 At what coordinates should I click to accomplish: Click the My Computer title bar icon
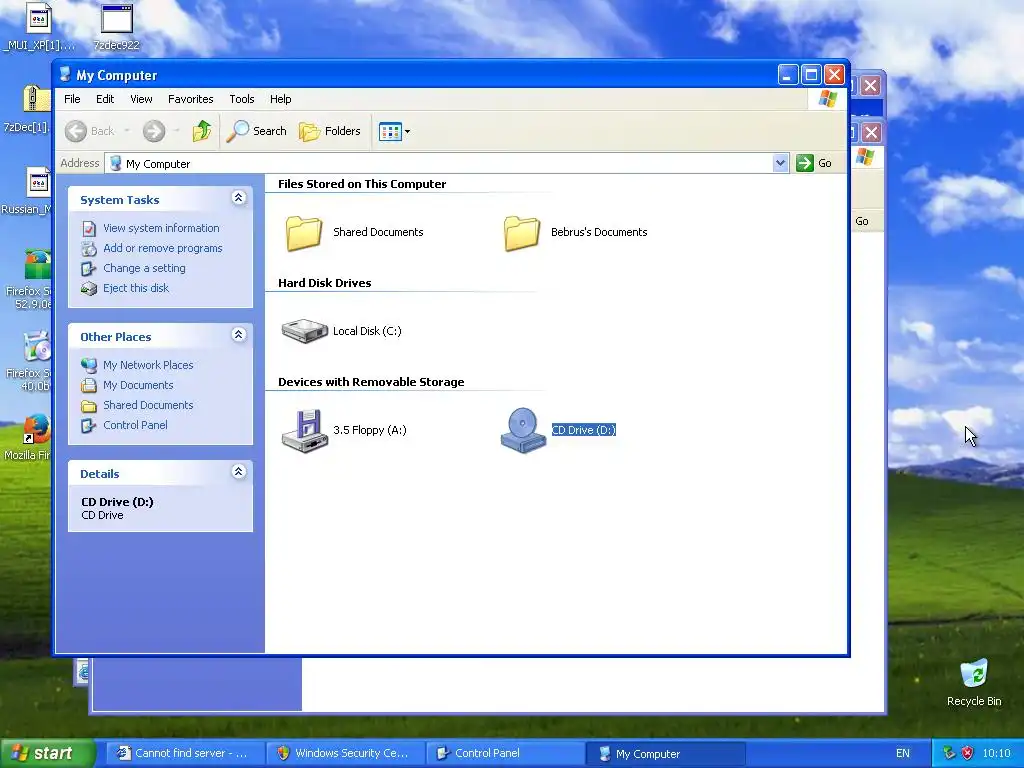coord(65,74)
